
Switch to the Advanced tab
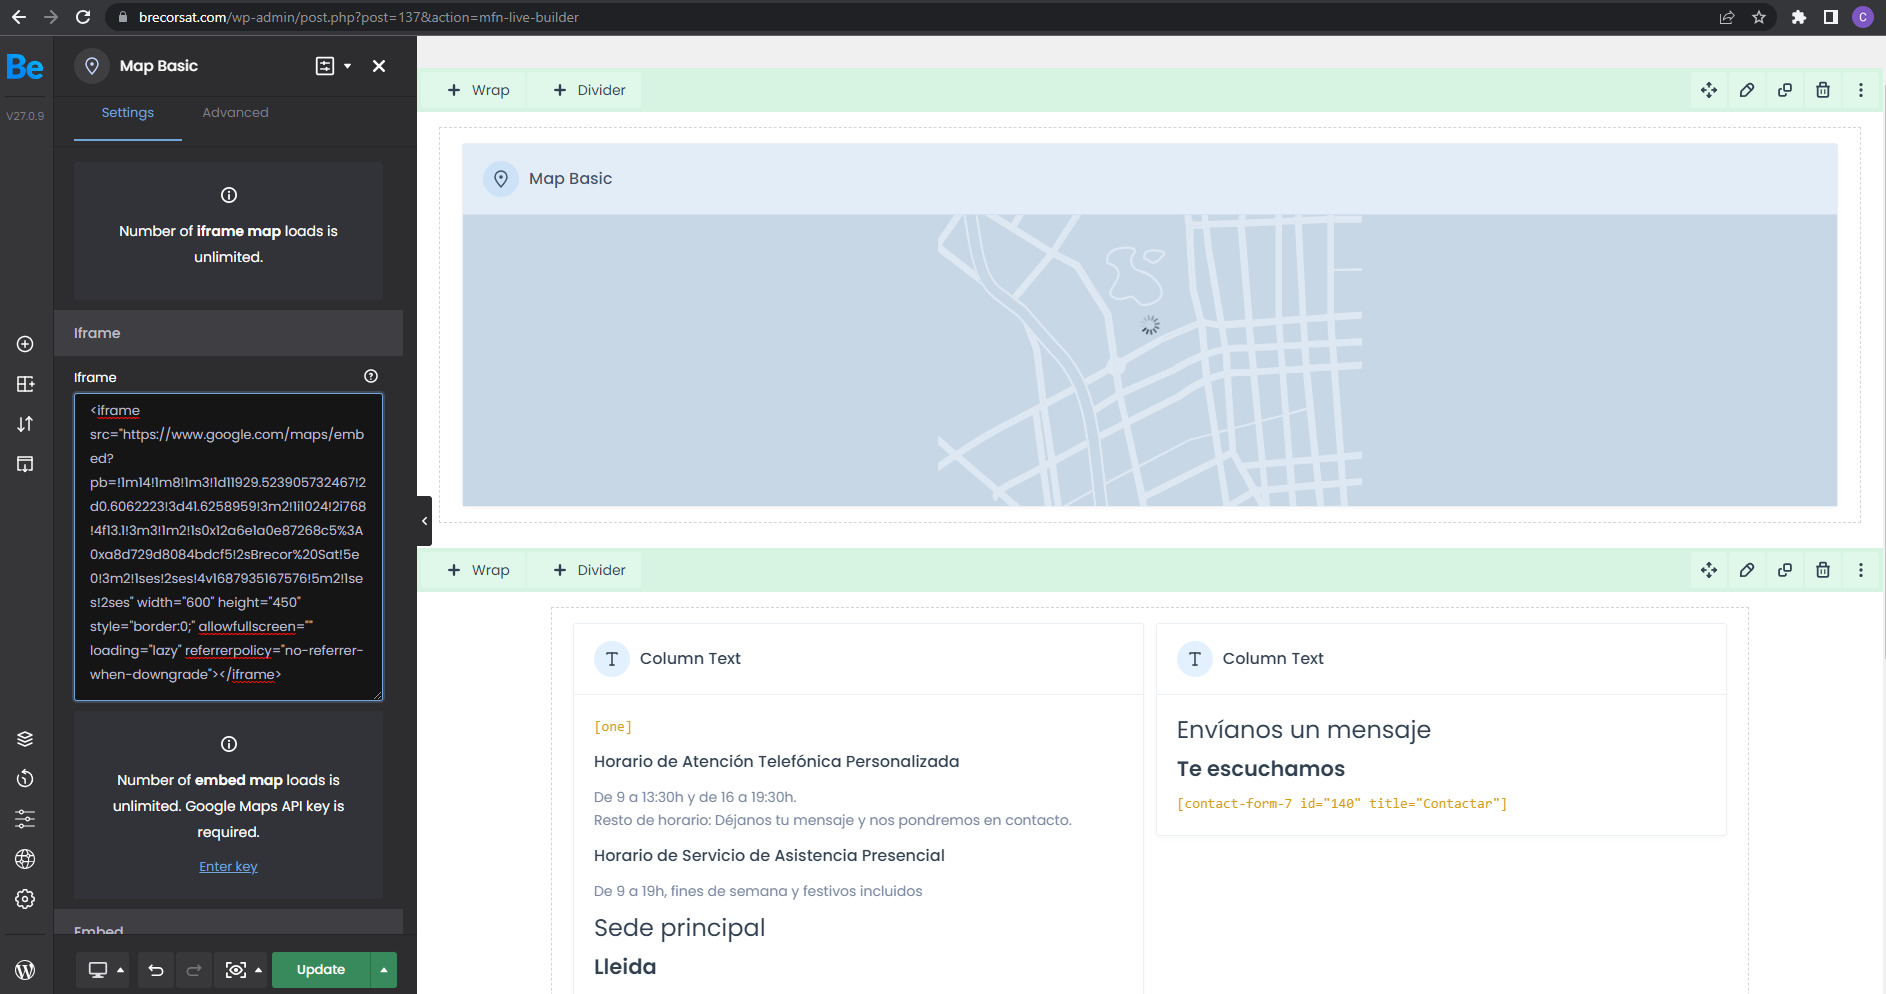click(235, 113)
